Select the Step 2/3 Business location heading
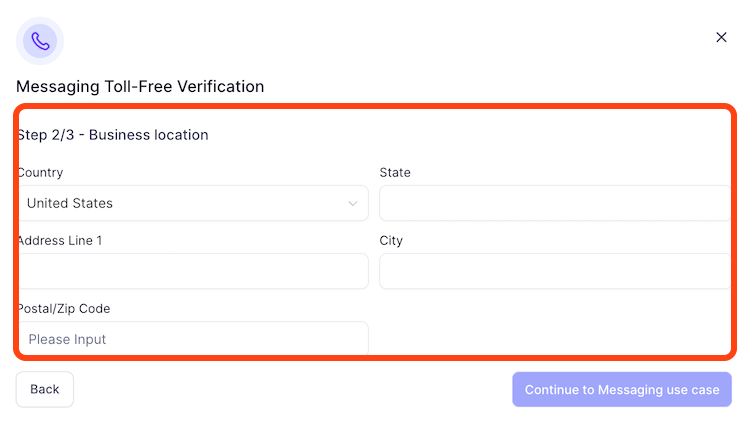742x424 pixels. click(x=113, y=135)
